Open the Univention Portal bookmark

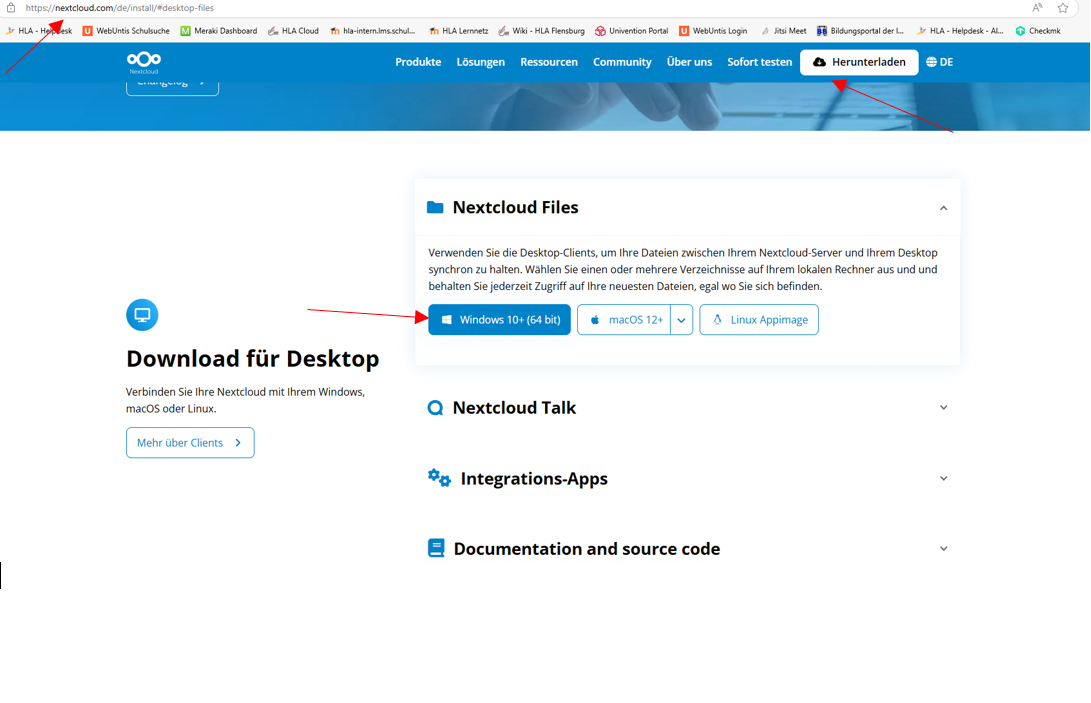pyautogui.click(x=631, y=31)
